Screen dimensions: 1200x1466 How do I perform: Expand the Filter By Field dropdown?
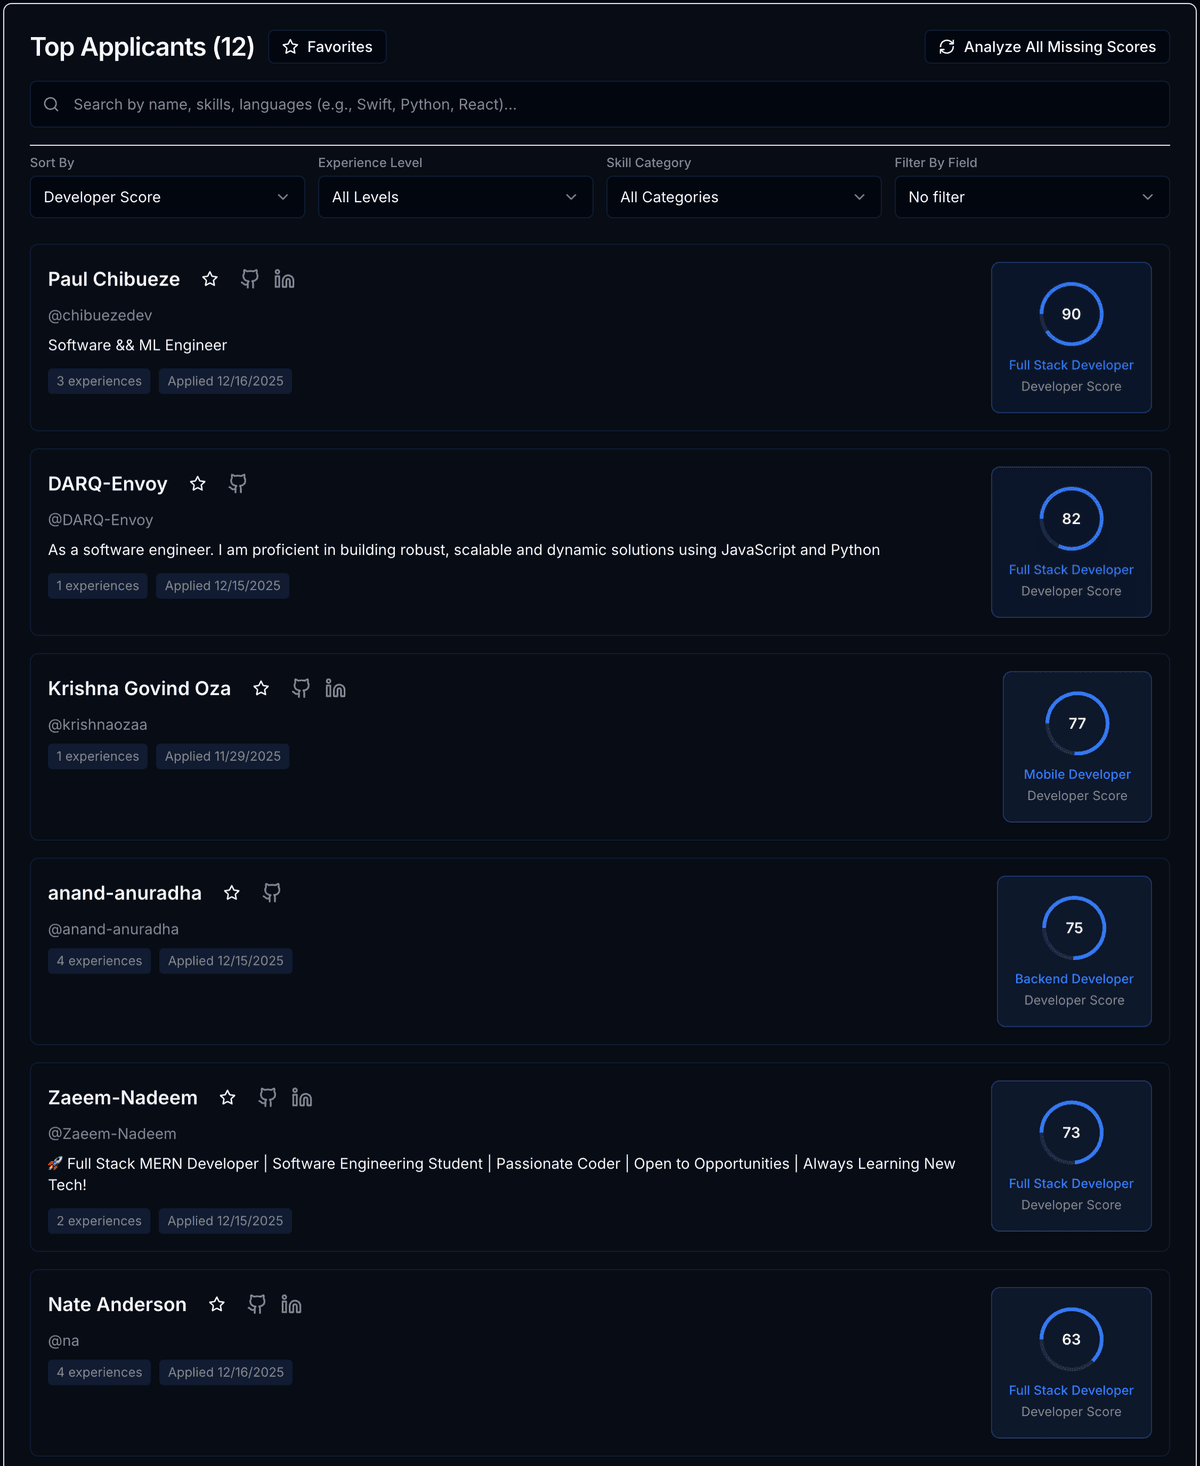coord(1031,197)
